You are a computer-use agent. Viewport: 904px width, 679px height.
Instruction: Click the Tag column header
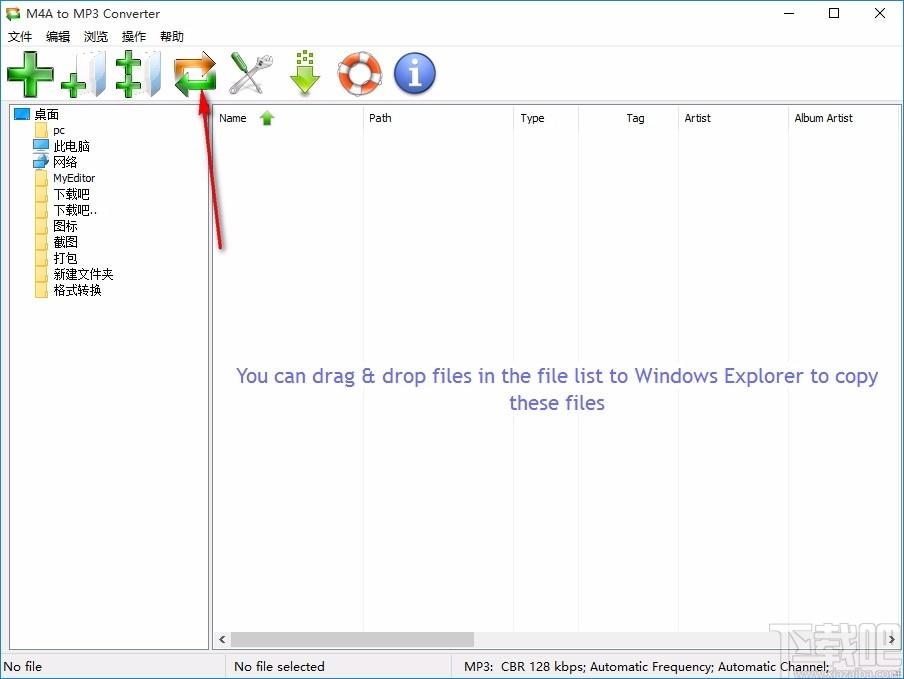pyautogui.click(x=628, y=118)
